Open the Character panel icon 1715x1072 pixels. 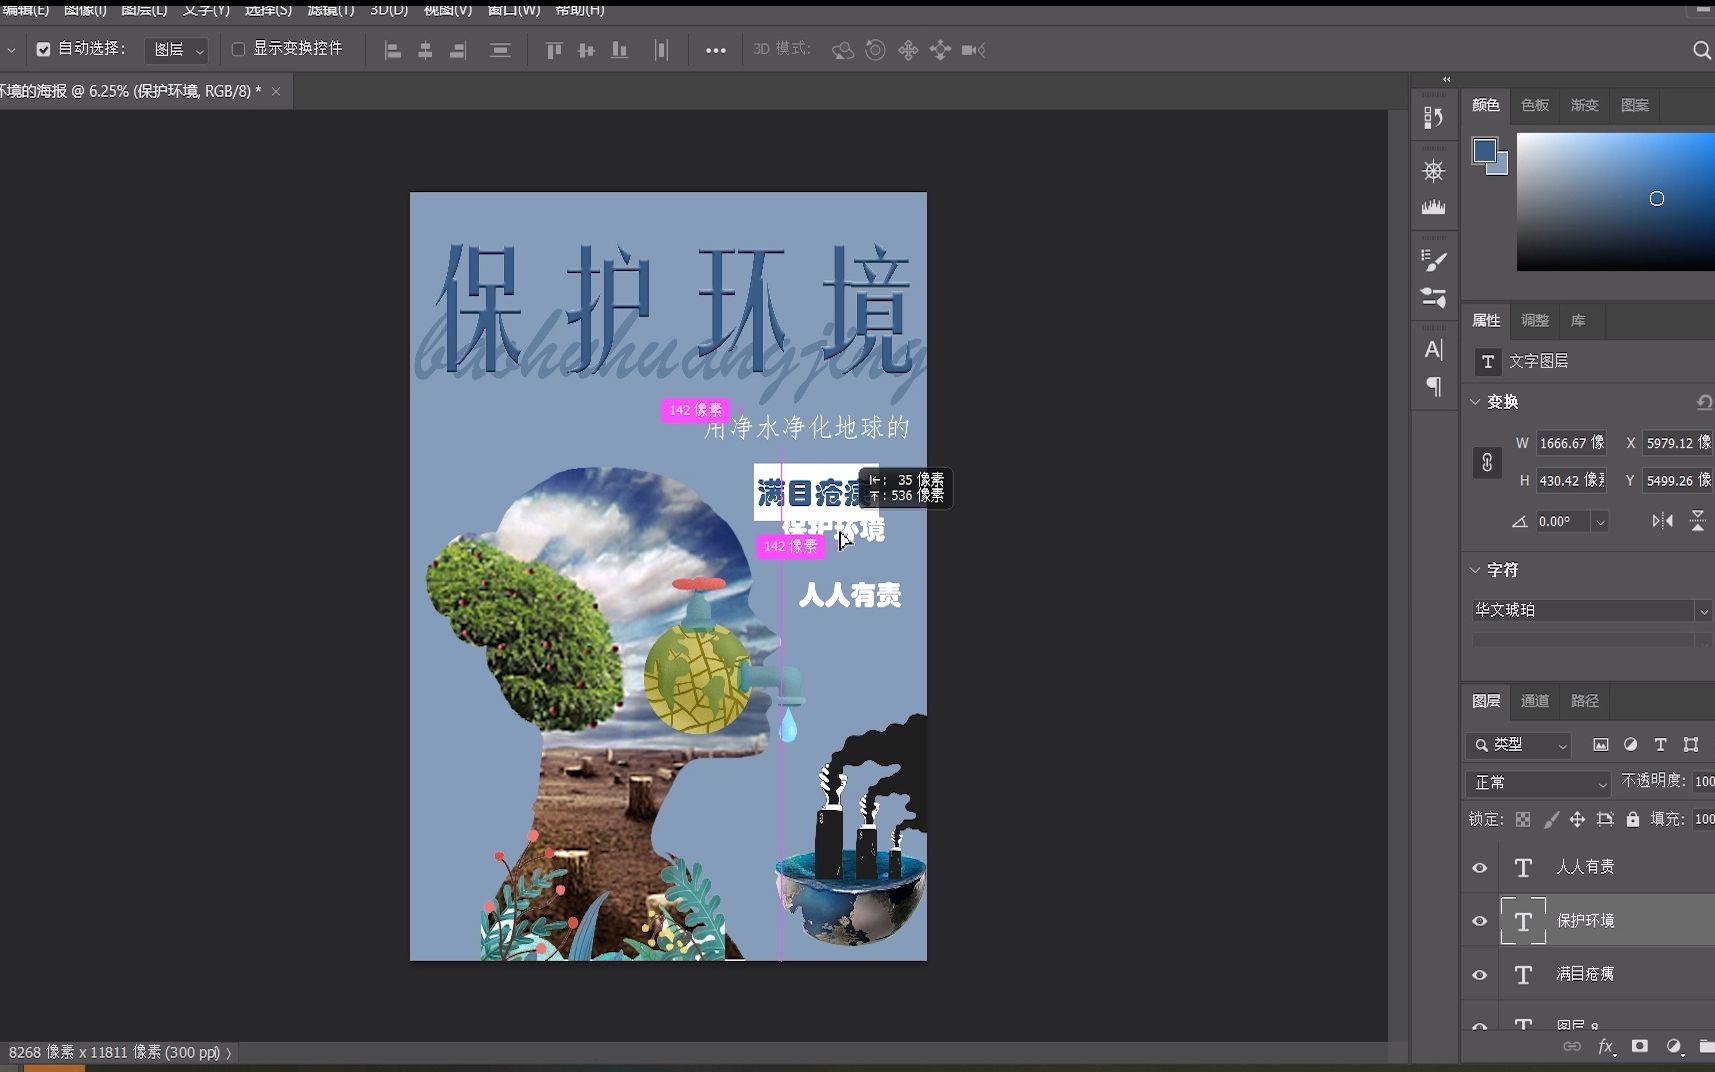click(x=1433, y=349)
